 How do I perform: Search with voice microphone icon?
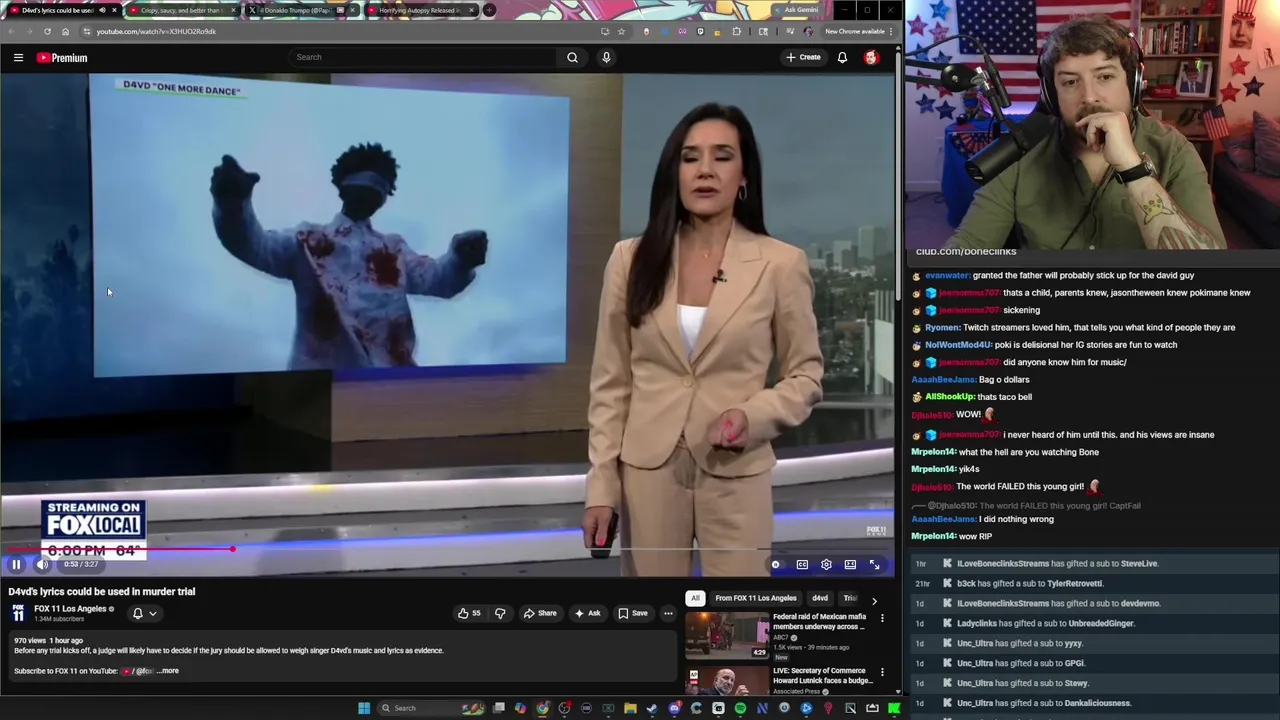point(606,57)
